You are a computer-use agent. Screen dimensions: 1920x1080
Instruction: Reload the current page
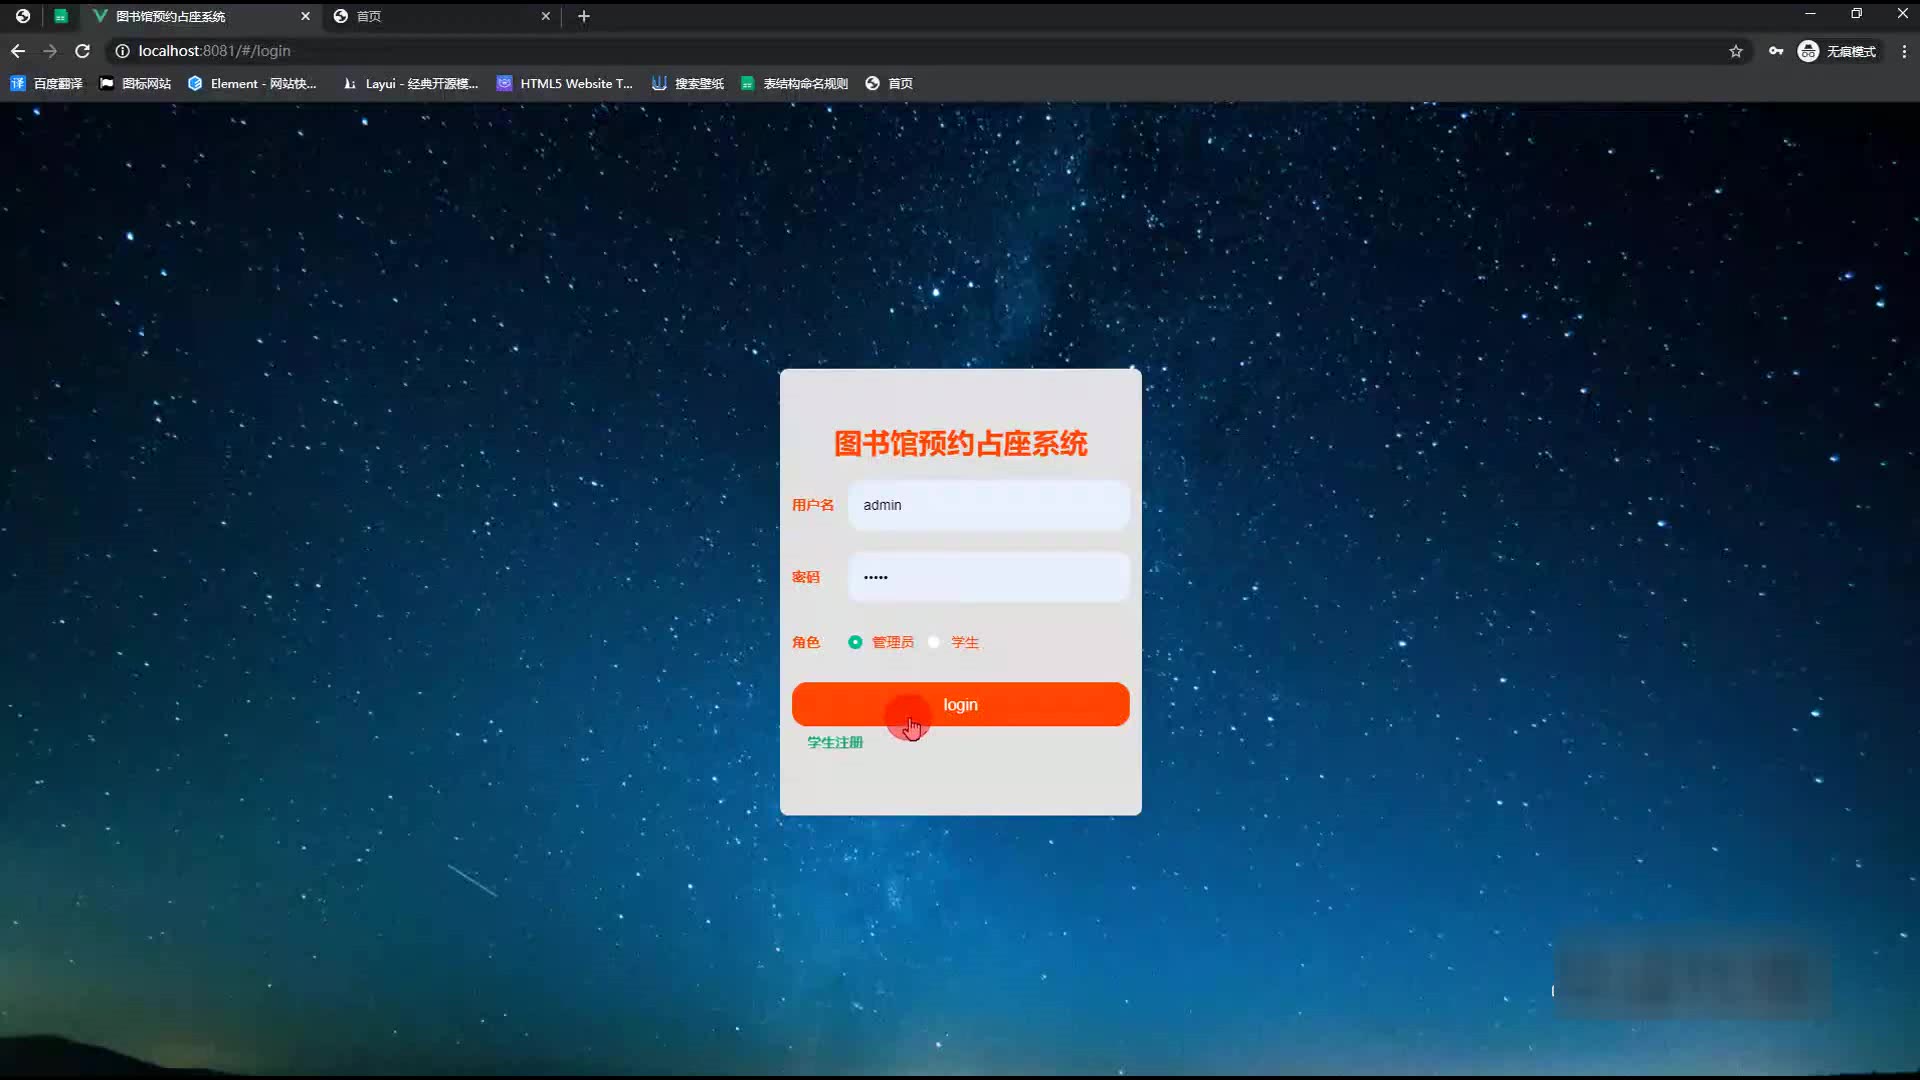coord(83,51)
